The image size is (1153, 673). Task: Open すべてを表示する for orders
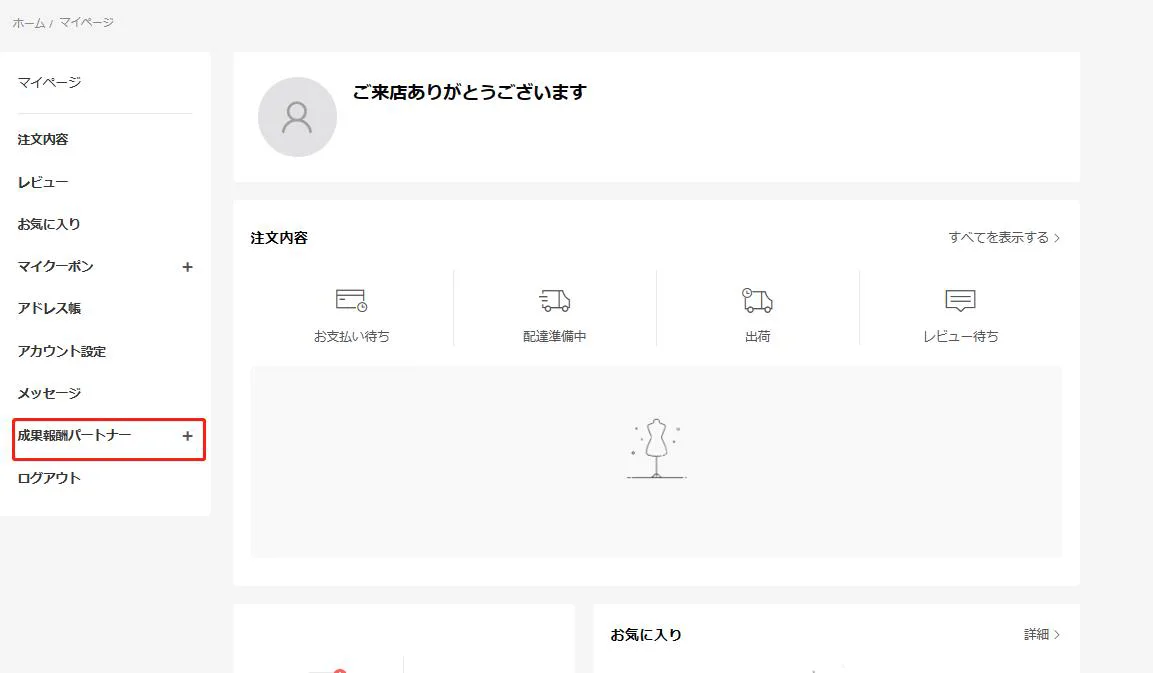1004,238
